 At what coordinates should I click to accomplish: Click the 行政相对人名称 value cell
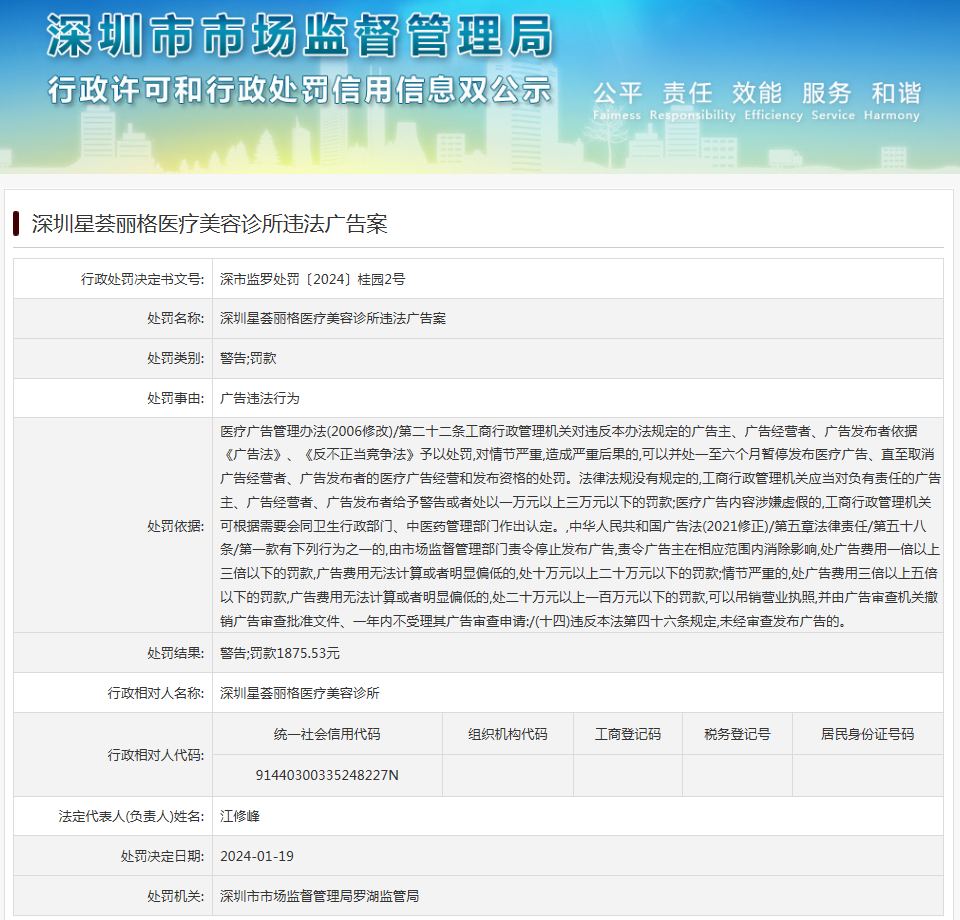click(300, 693)
